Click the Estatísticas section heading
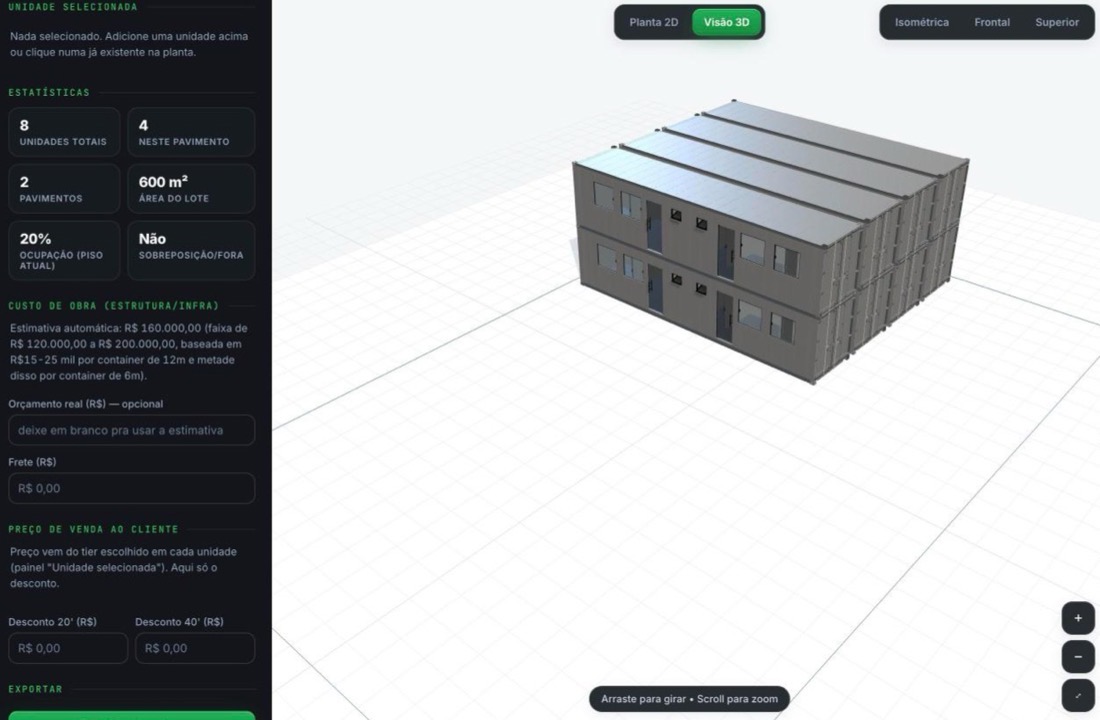The image size is (1100, 720). [49, 93]
